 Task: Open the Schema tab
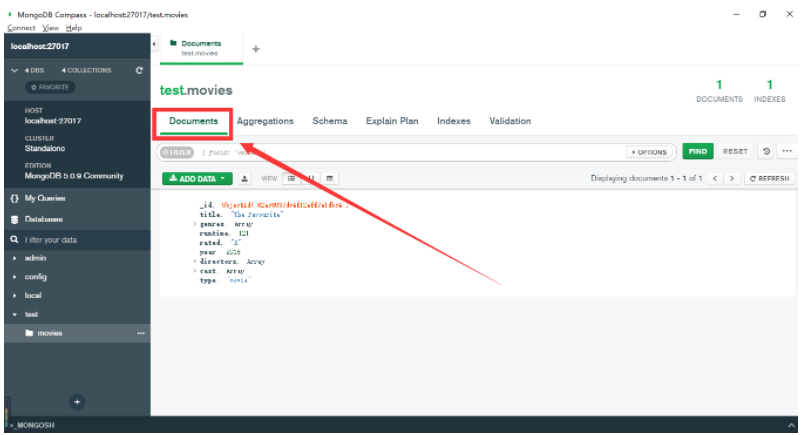(330, 121)
